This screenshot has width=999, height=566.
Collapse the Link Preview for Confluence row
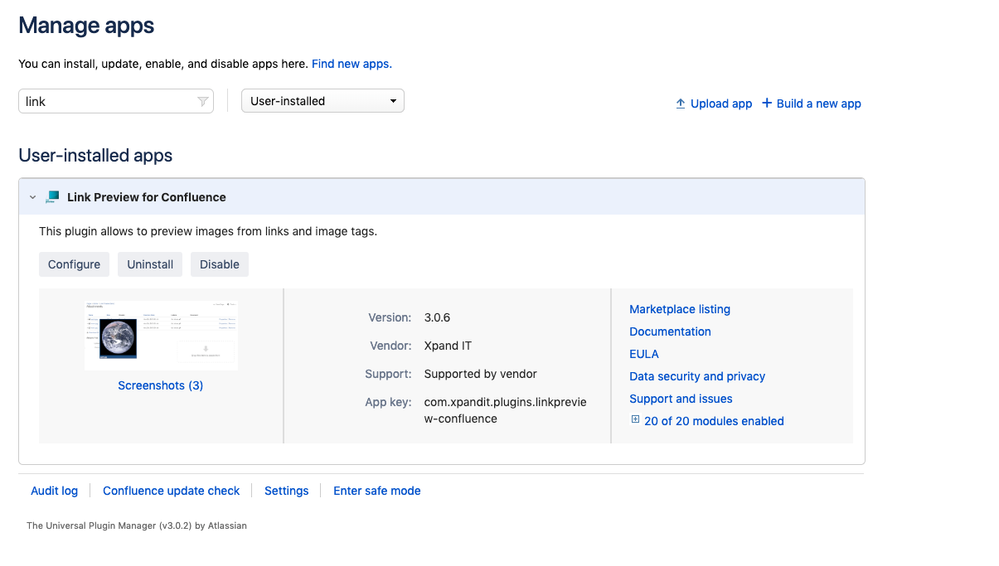point(33,198)
